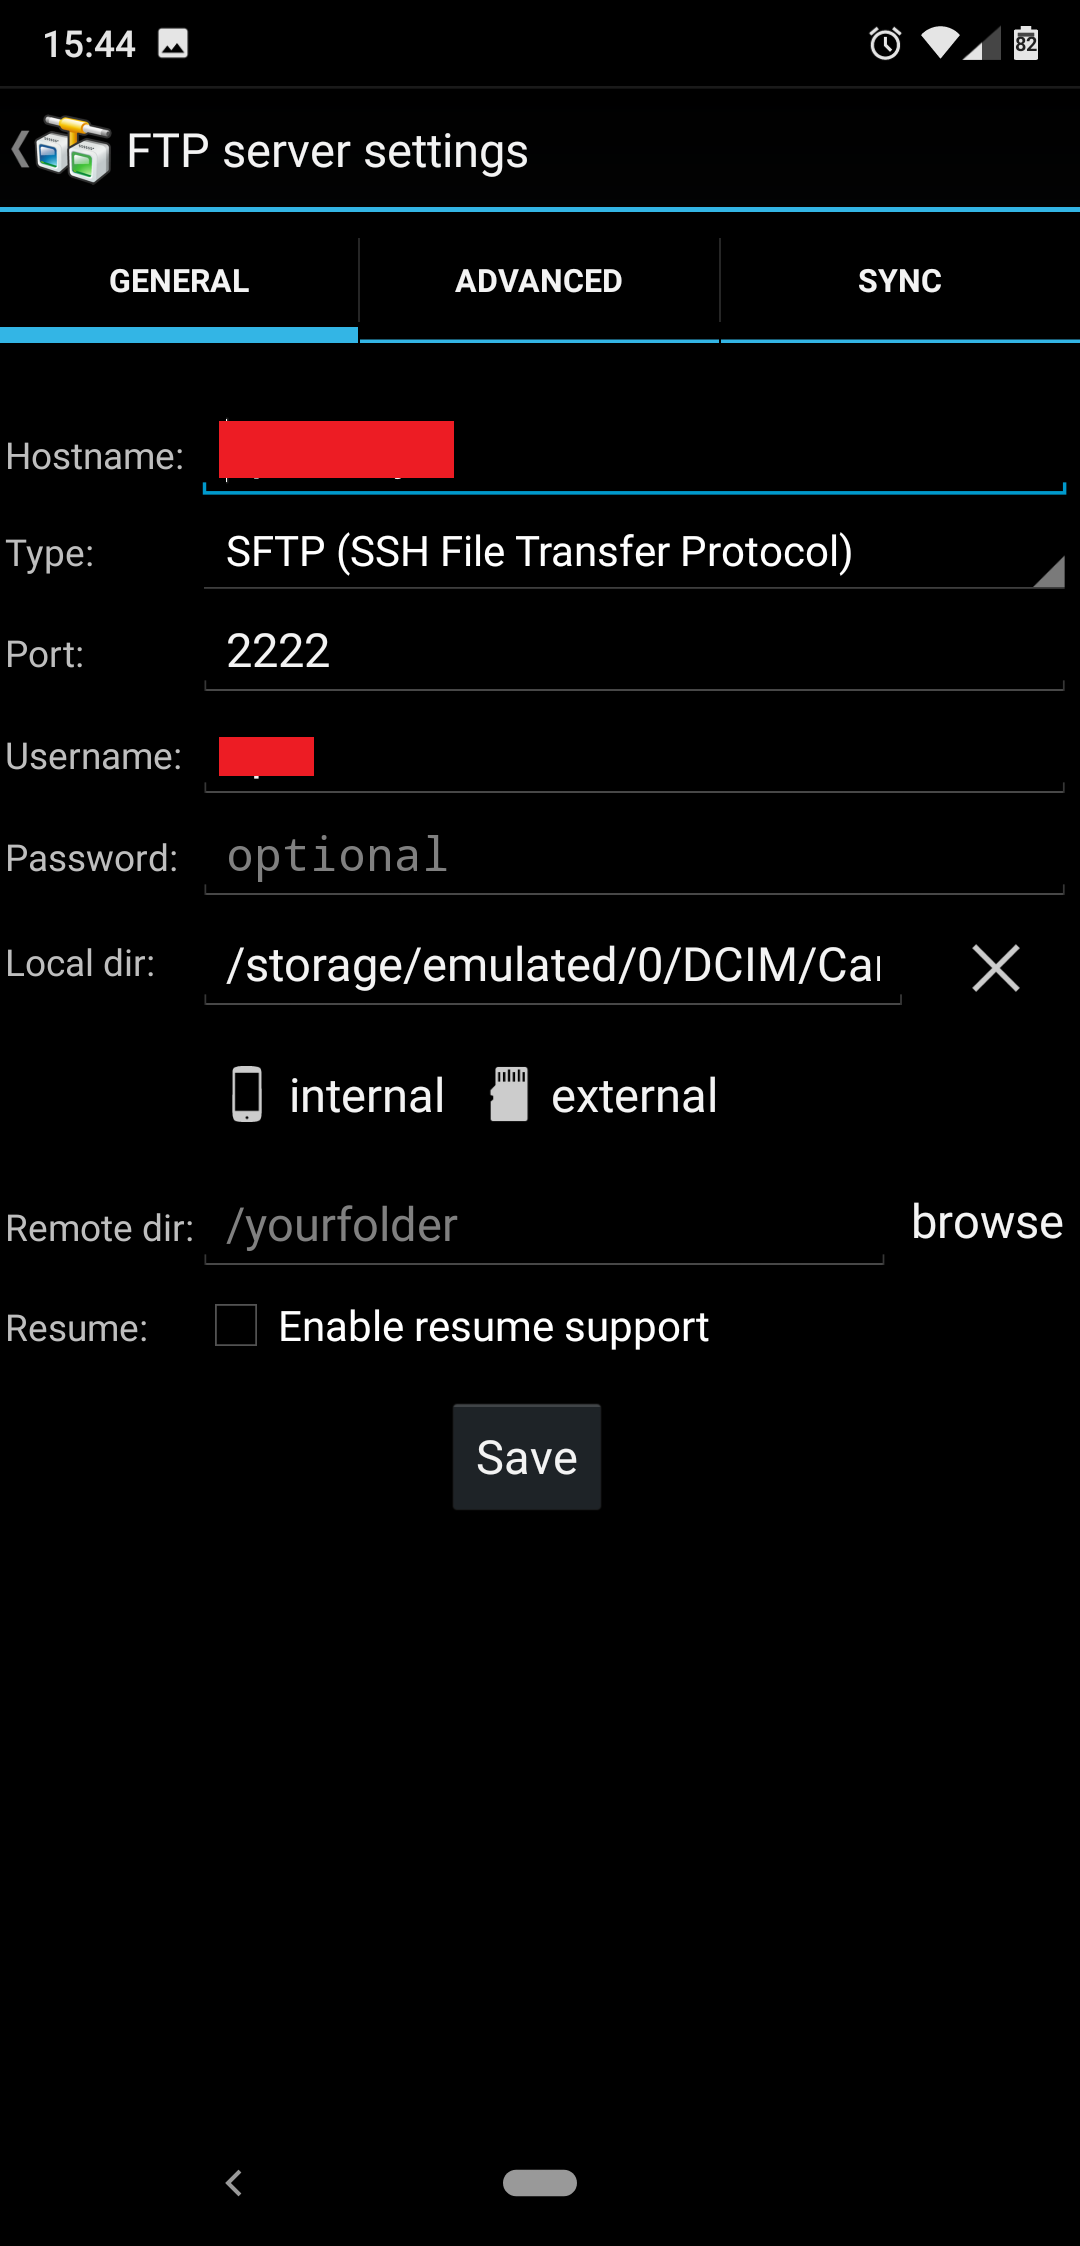Image resolution: width=1080 pixels, height=2246 pixels.
Task: Switch to the ADVANCED tab
Action: point(539,281)
